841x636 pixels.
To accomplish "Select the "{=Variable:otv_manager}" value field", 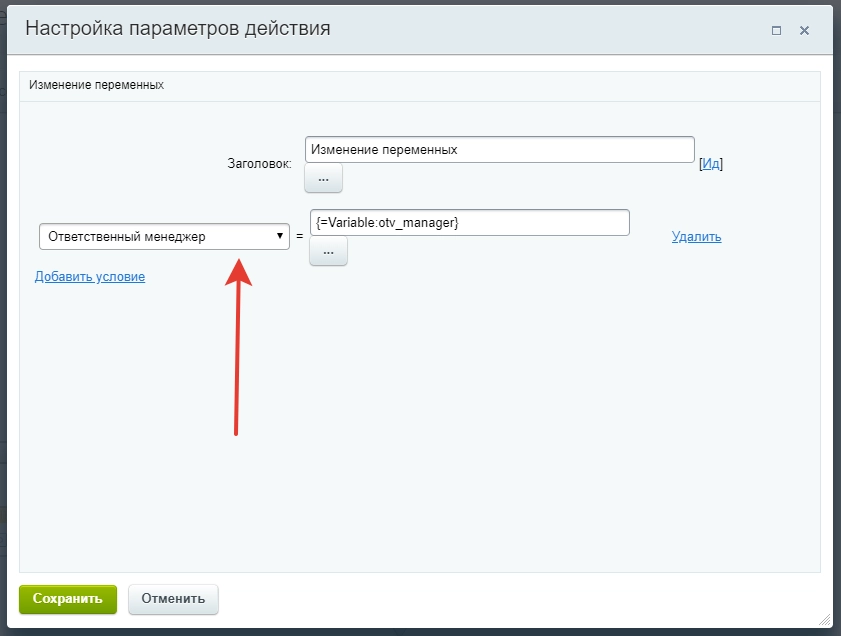I will [468, 222].
